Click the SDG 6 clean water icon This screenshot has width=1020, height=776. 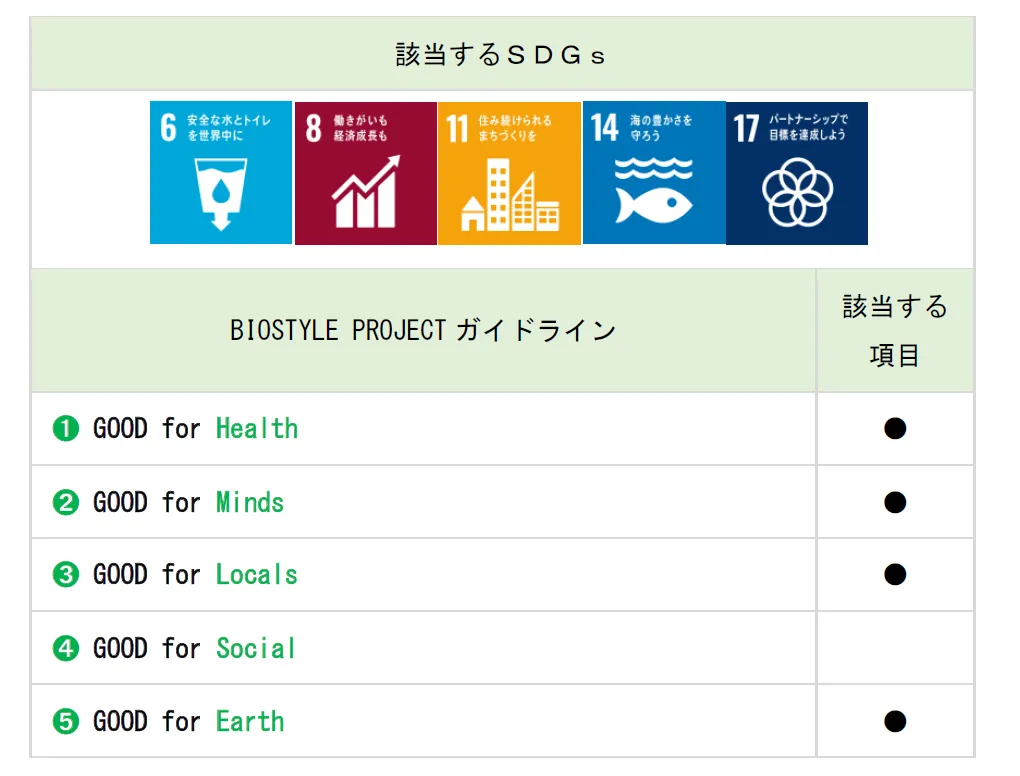(x=221, y=172)
